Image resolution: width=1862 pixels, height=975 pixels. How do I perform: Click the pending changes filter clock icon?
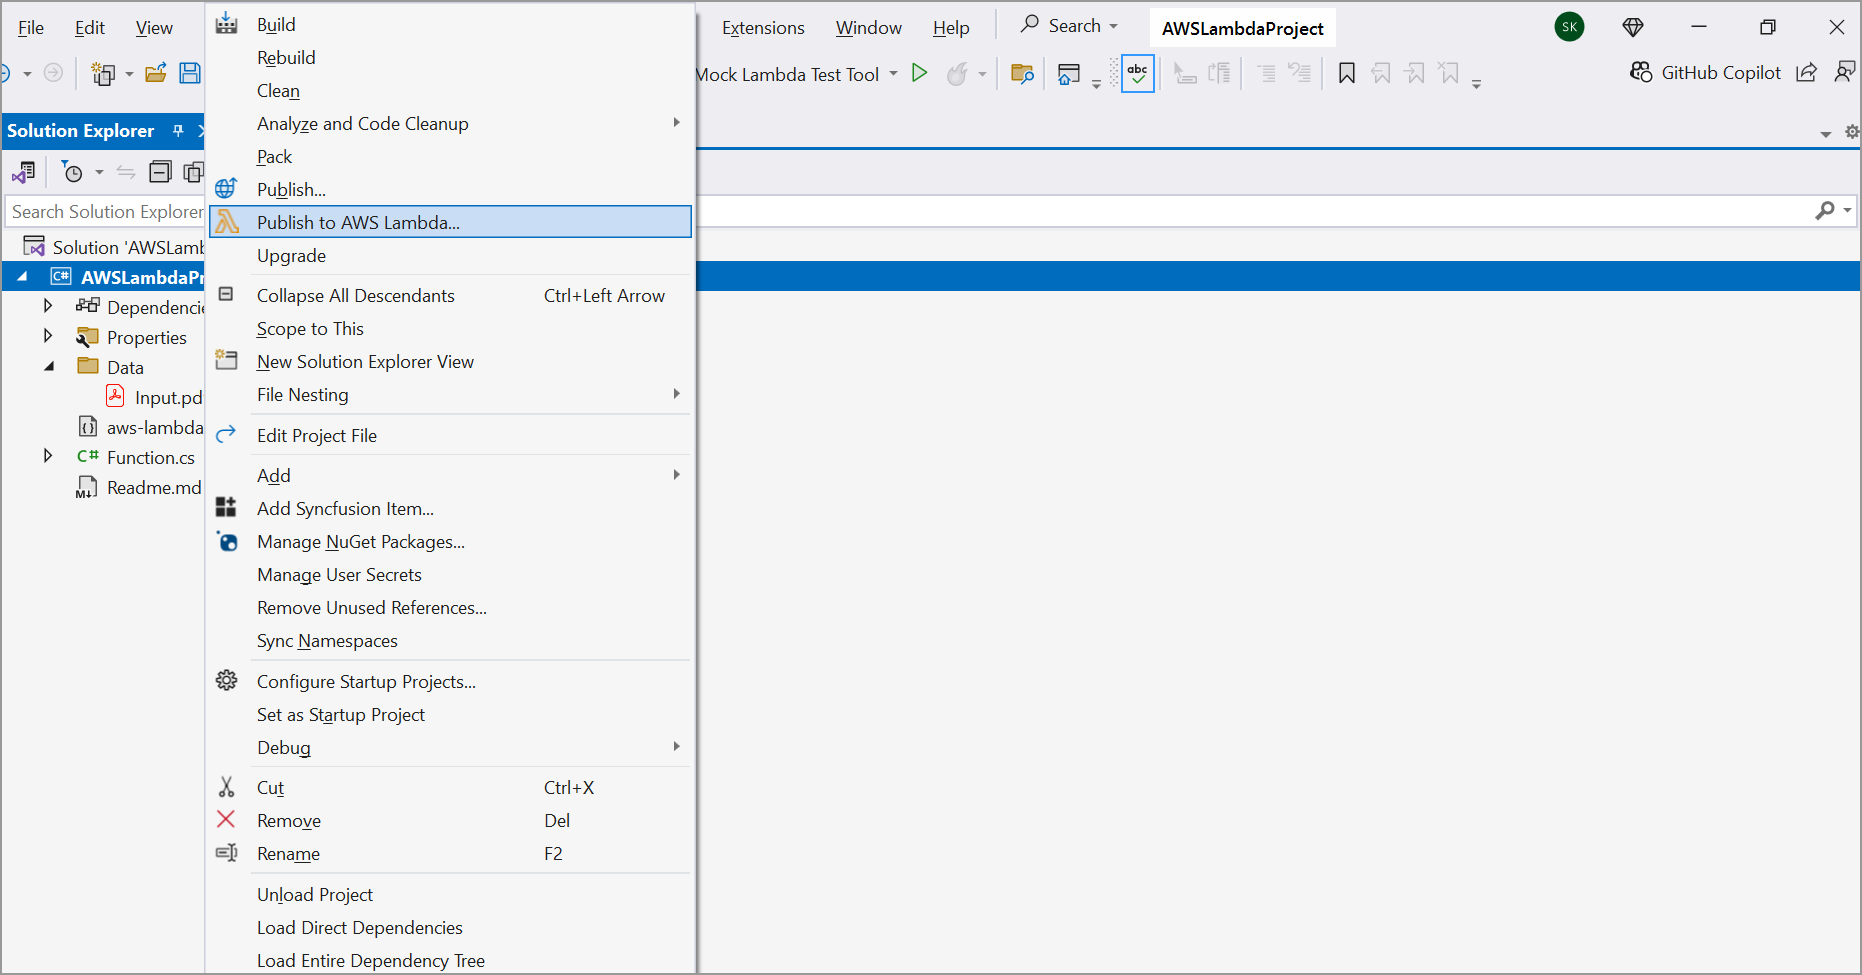click(73, 172)
